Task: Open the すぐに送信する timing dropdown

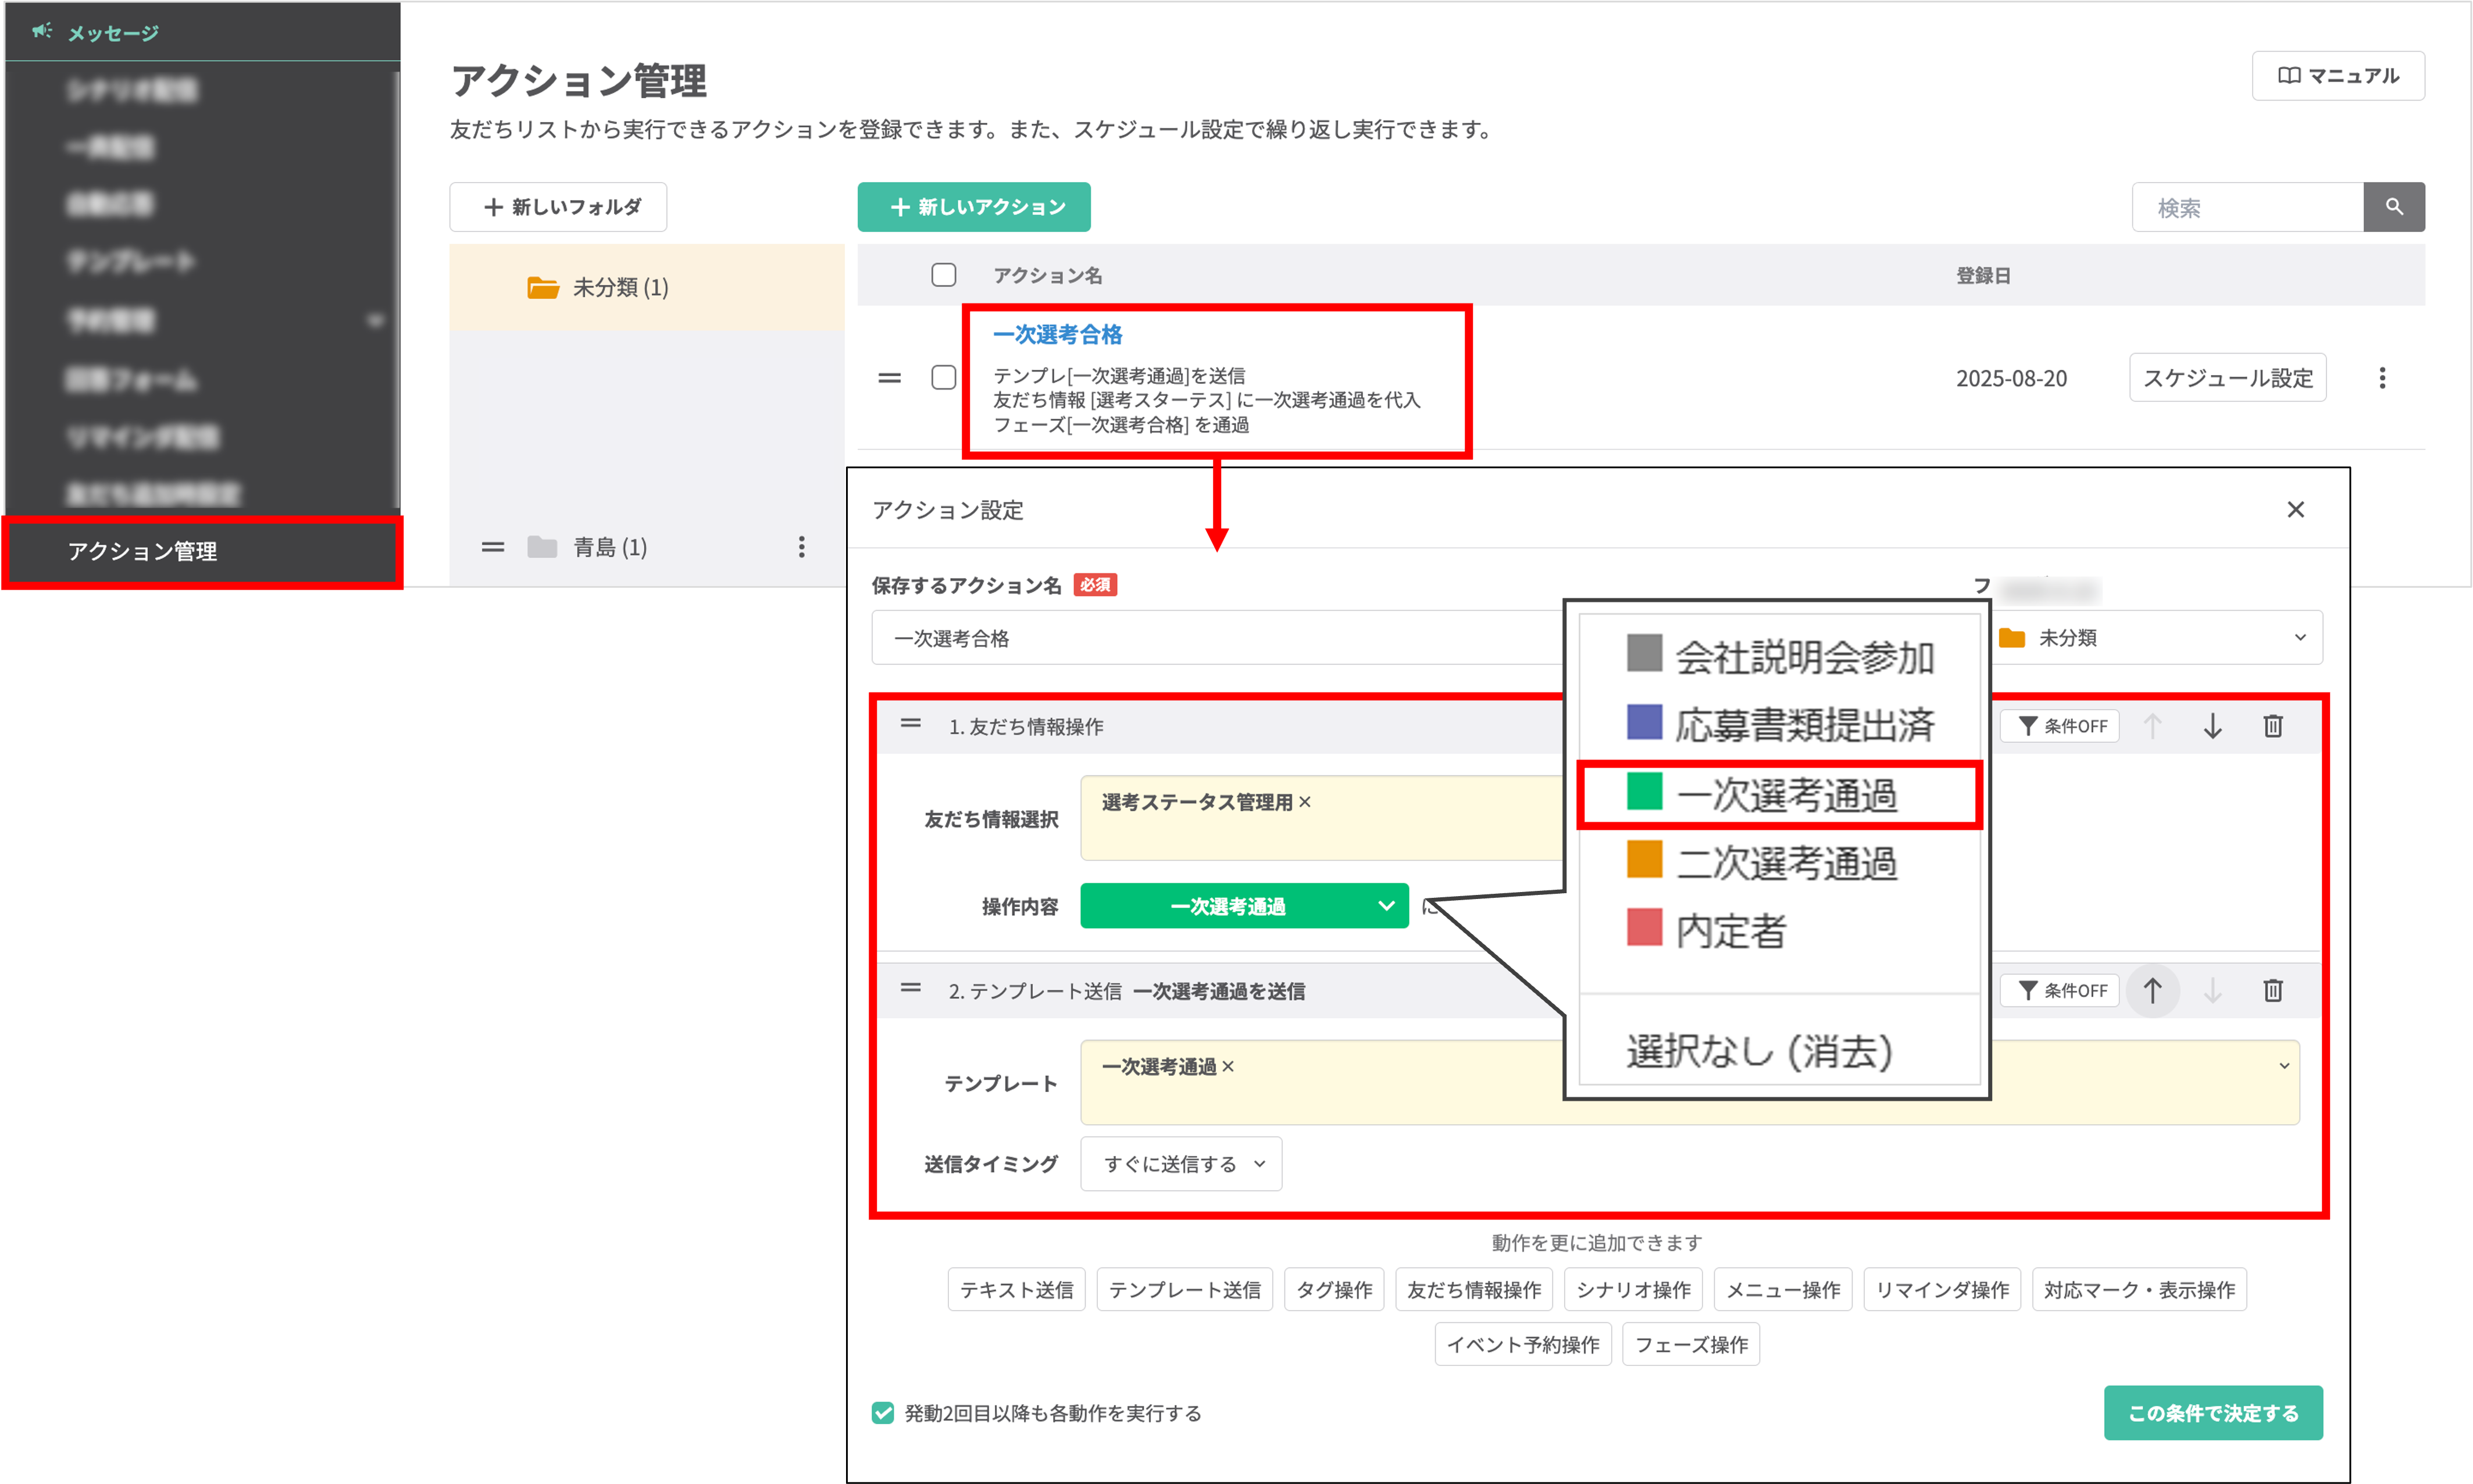Action: (x=1181, y=1164)
